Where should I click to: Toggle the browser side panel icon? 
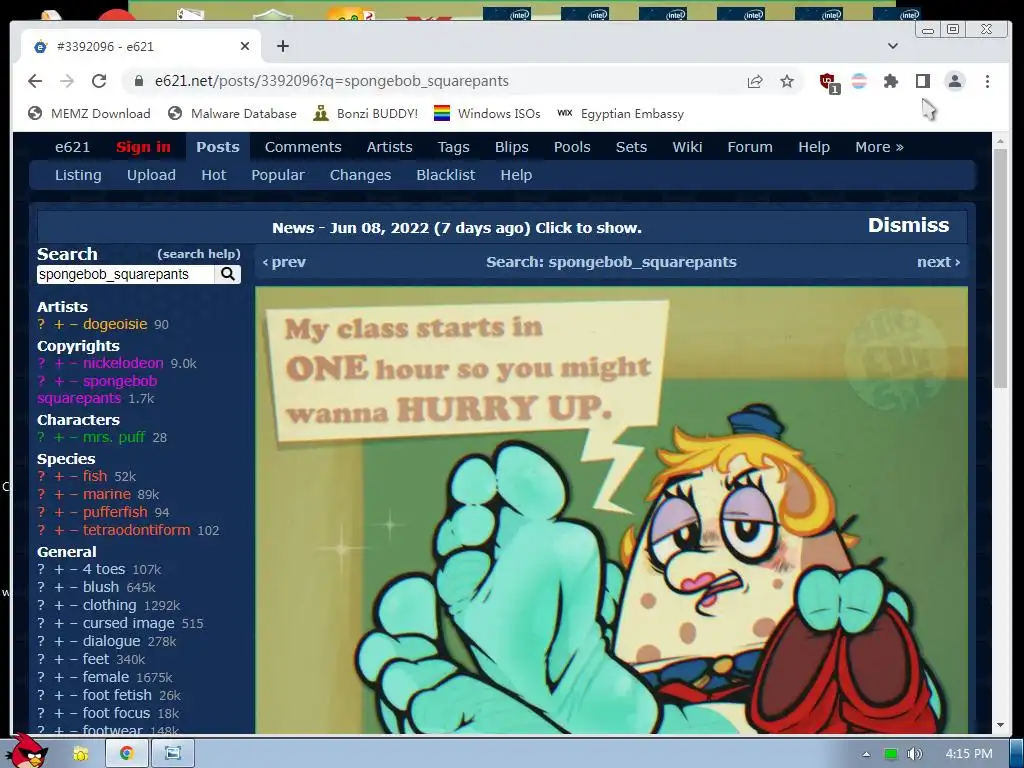tap(922, 81)
